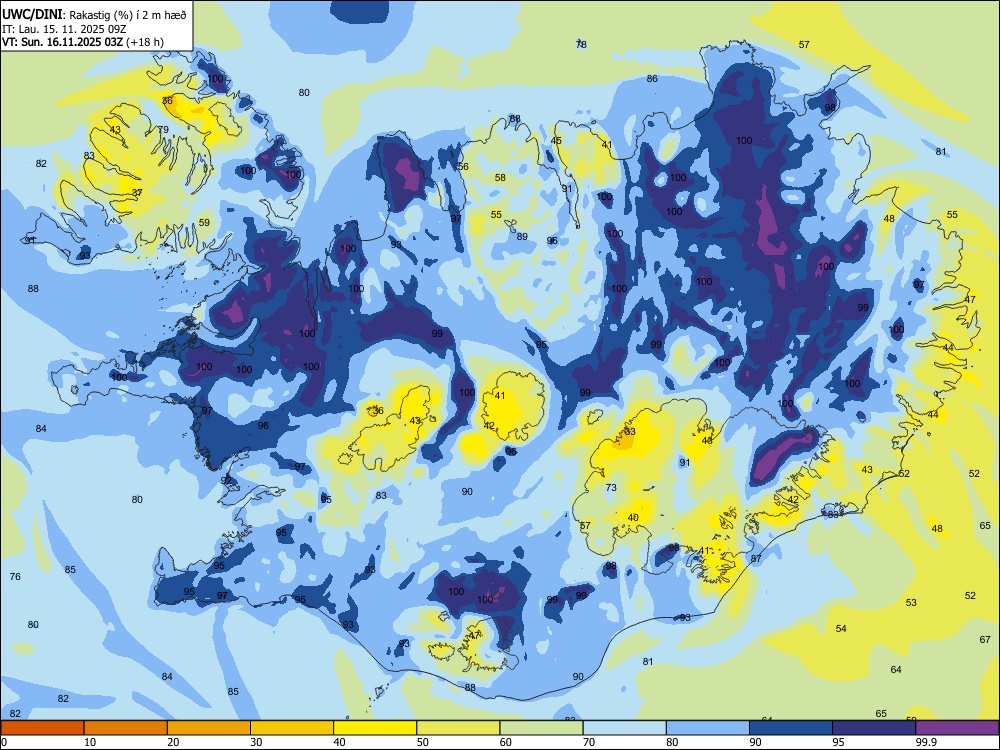Click the legend label '70'
Screen dimensions: 1000x750
coord(589,742)
